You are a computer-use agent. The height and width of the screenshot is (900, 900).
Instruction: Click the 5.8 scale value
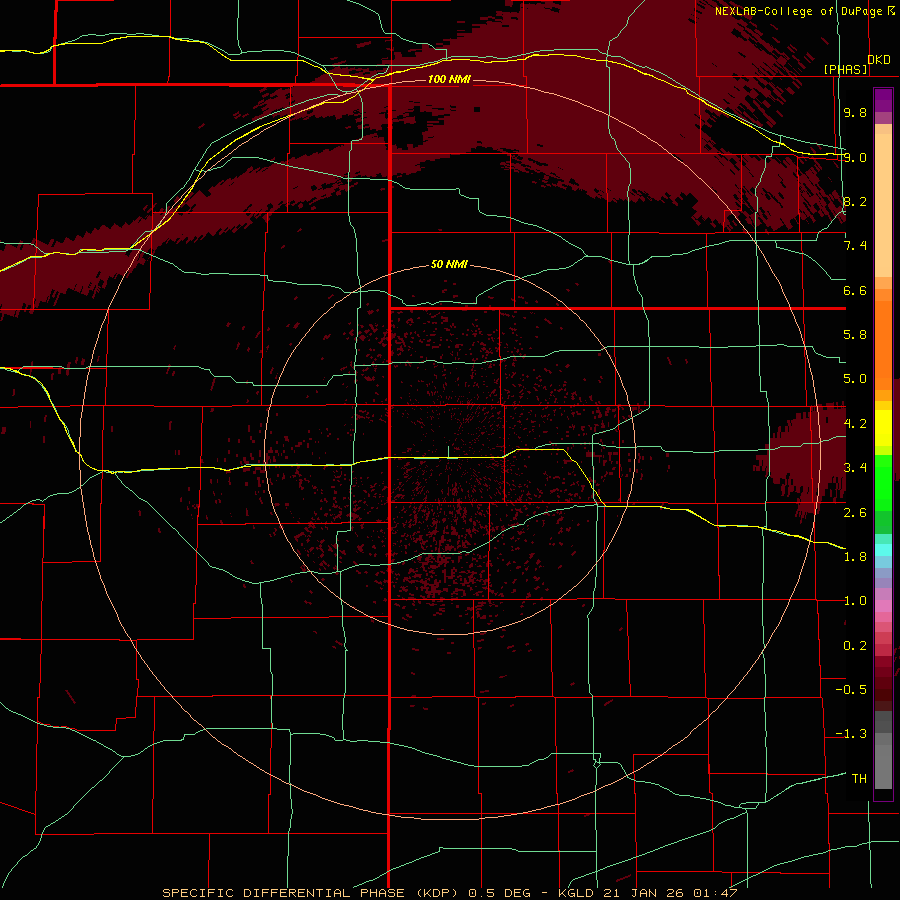(x=855, y=335)
